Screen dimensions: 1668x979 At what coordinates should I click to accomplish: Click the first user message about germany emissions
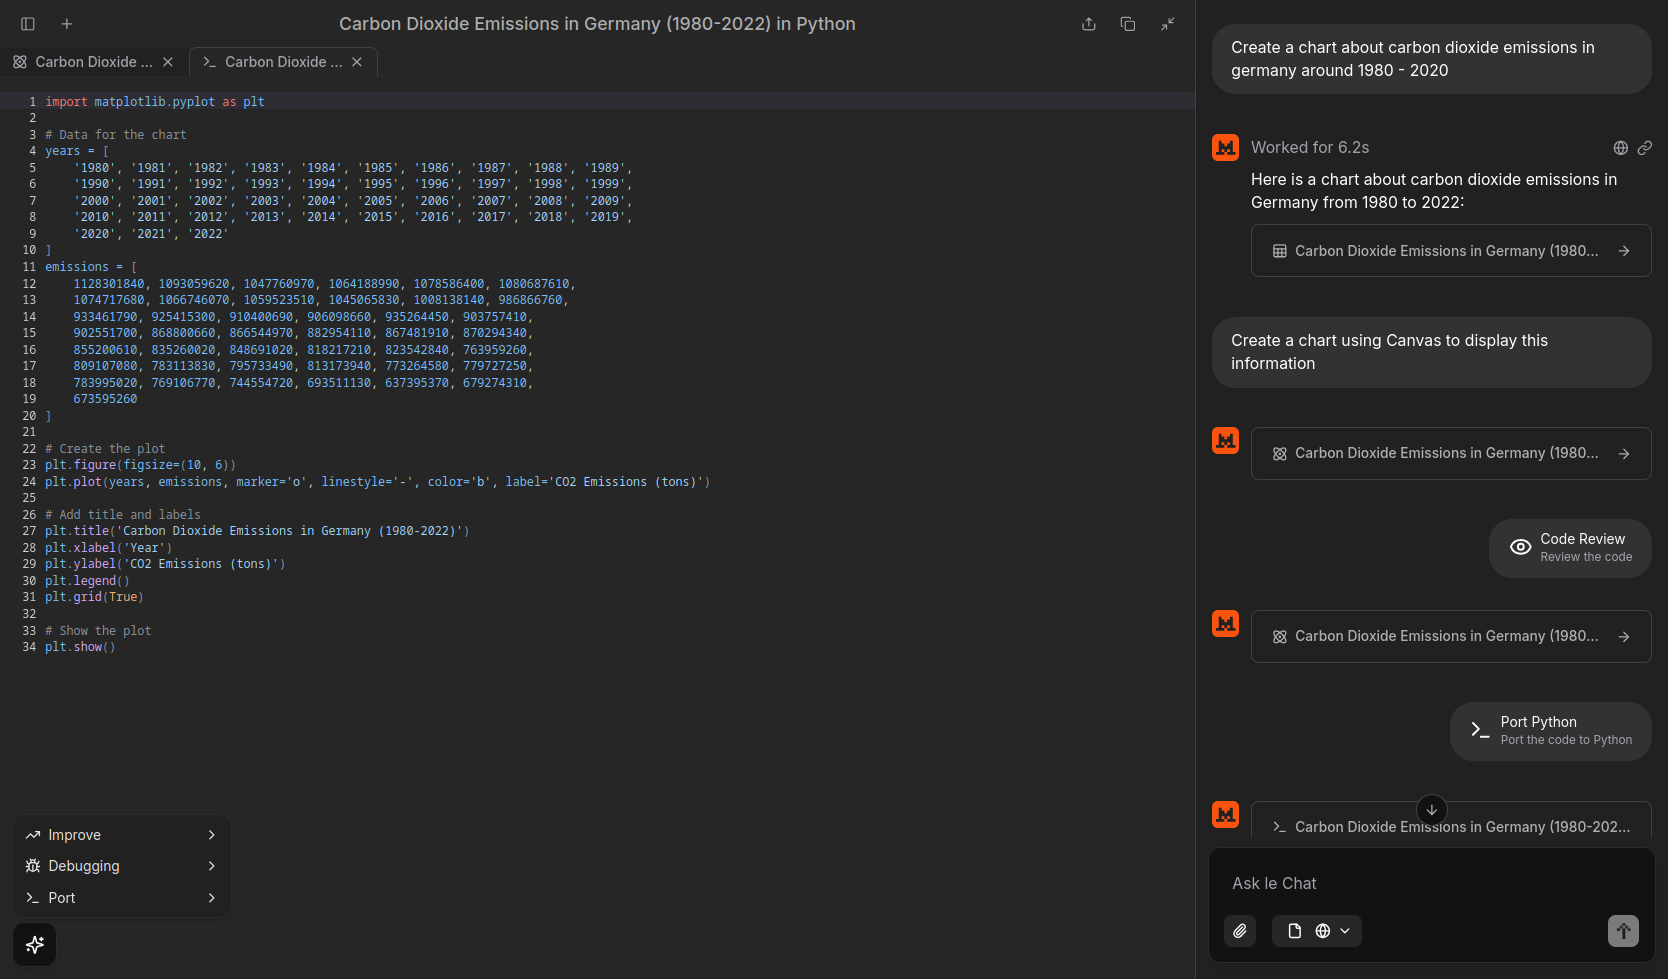(1431, 59)
